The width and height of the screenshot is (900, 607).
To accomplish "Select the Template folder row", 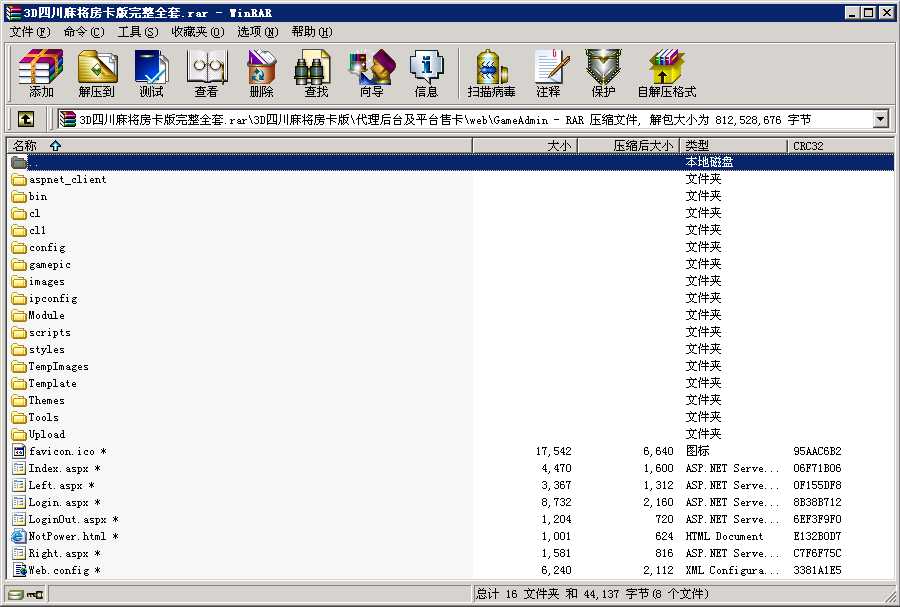I will tap(450, 383).
